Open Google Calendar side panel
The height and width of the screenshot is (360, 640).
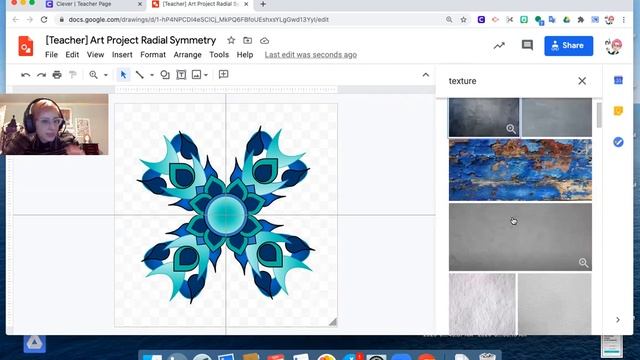(x=618, y=80)
